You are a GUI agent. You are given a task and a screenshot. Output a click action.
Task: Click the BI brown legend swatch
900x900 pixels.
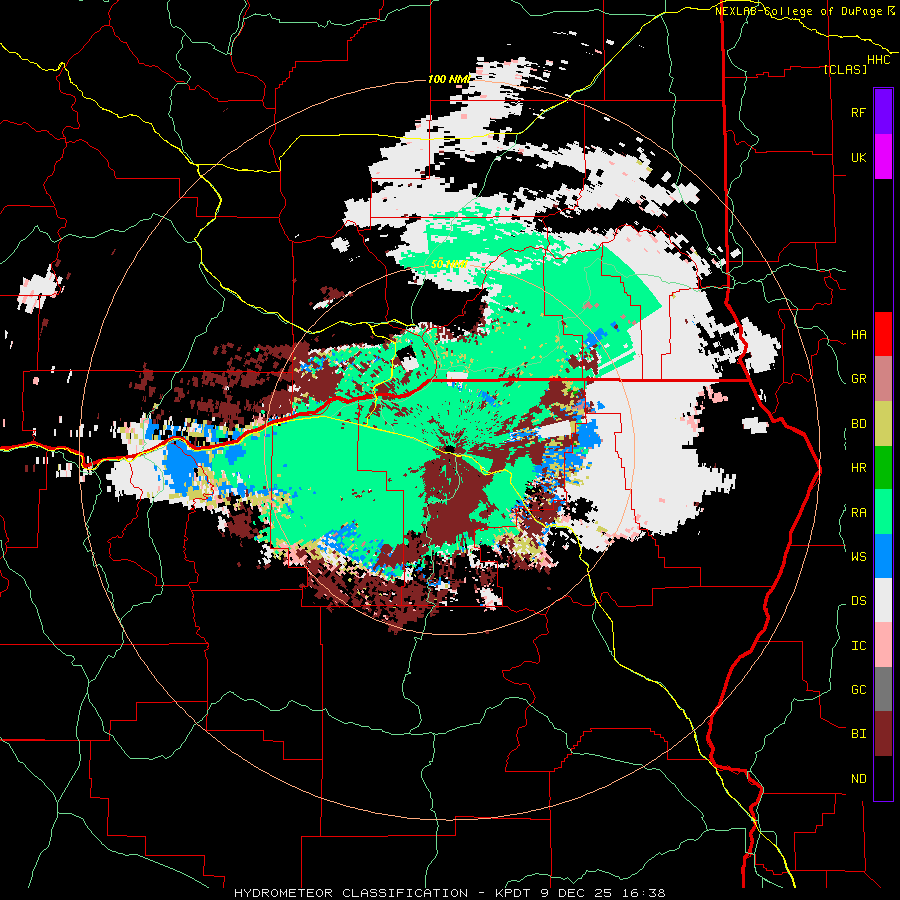(x=883, y=734)
